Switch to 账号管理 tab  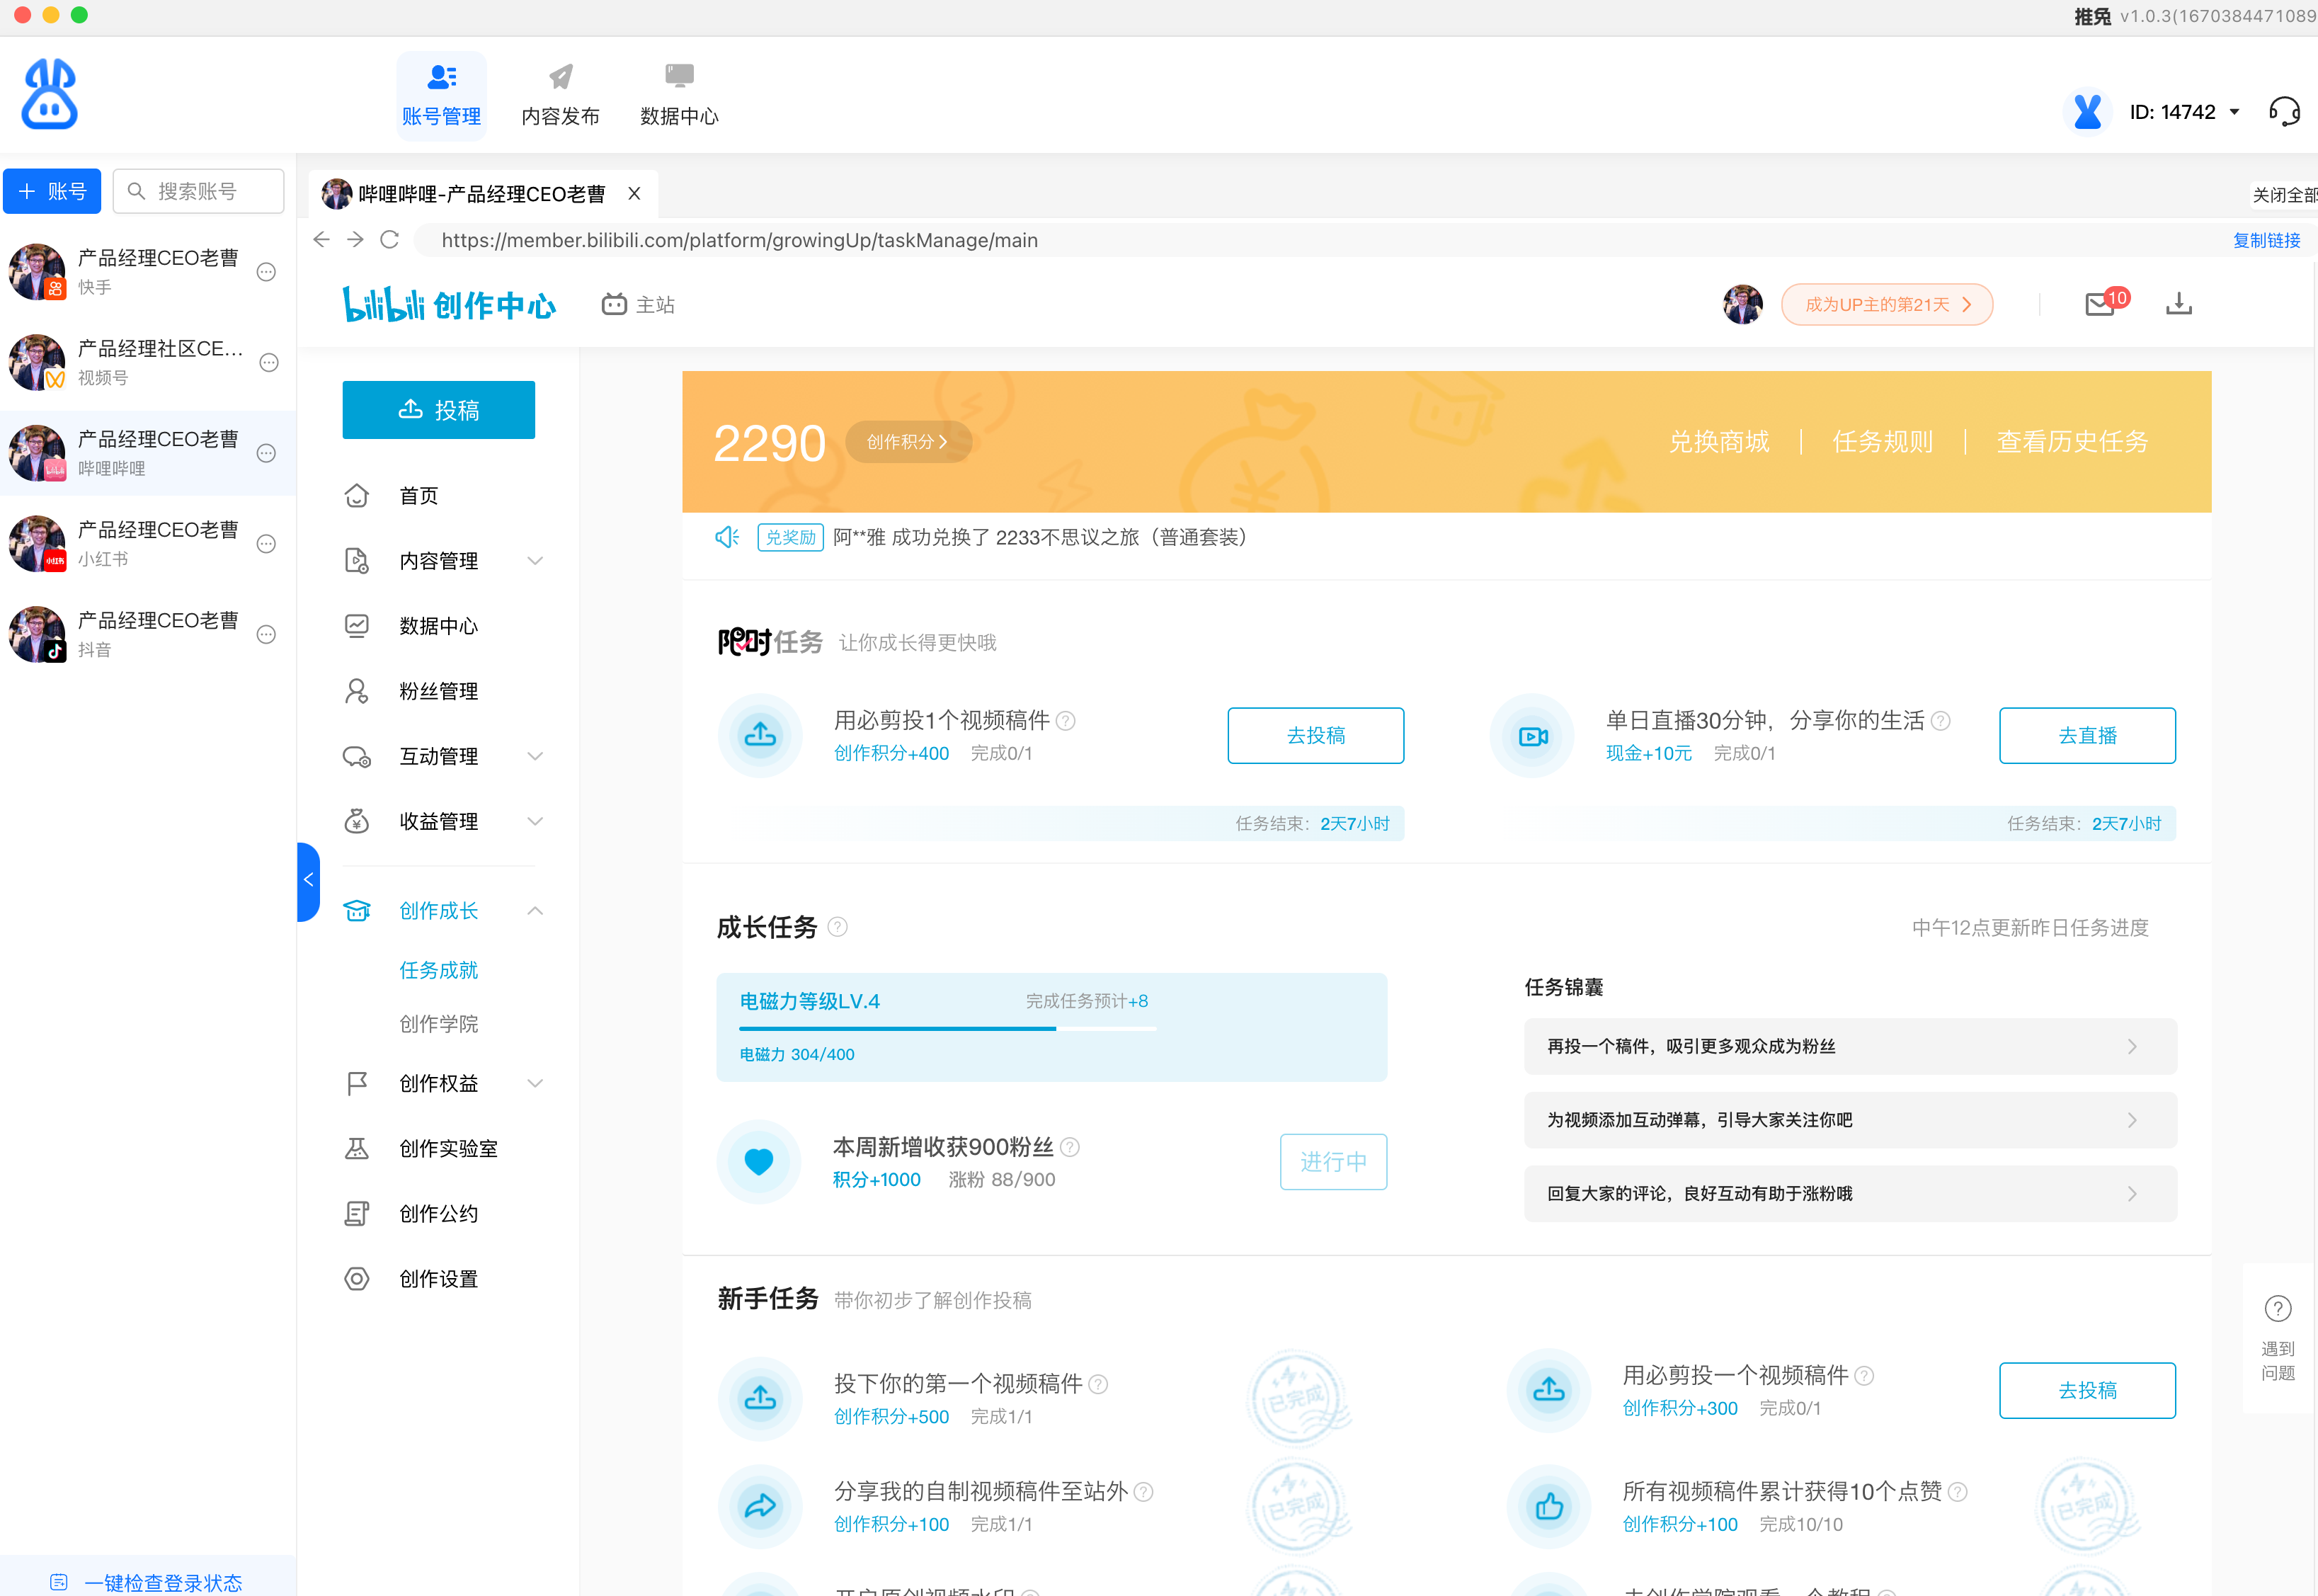point(441,96)
